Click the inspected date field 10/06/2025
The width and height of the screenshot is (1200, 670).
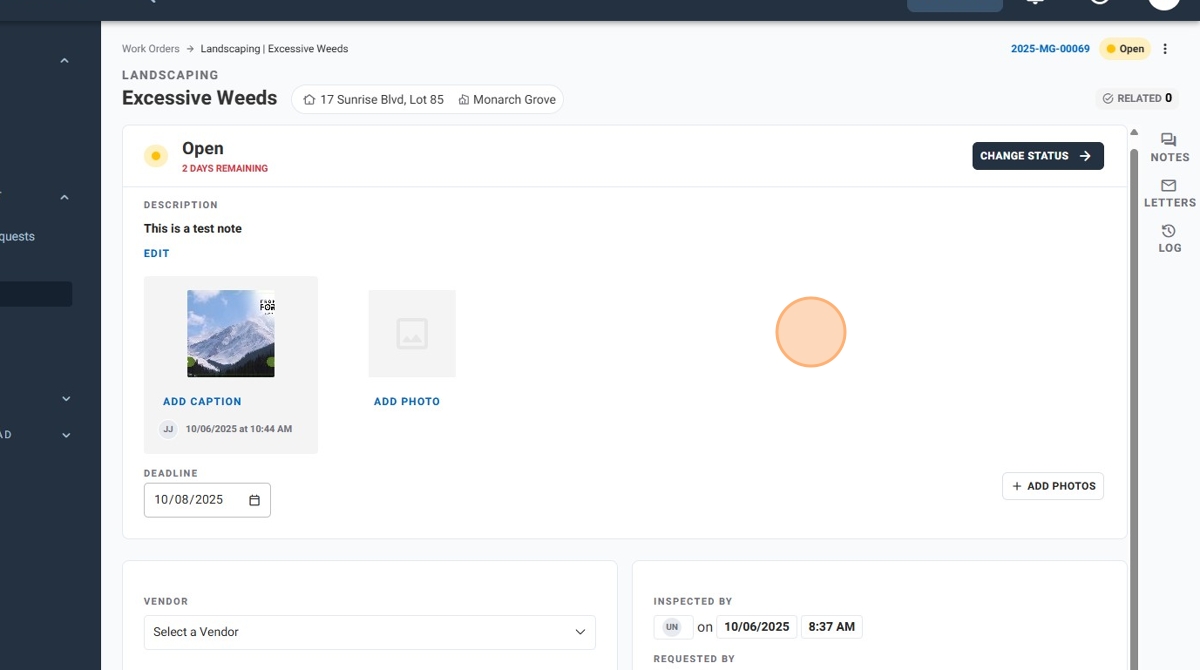pos(757,627)
